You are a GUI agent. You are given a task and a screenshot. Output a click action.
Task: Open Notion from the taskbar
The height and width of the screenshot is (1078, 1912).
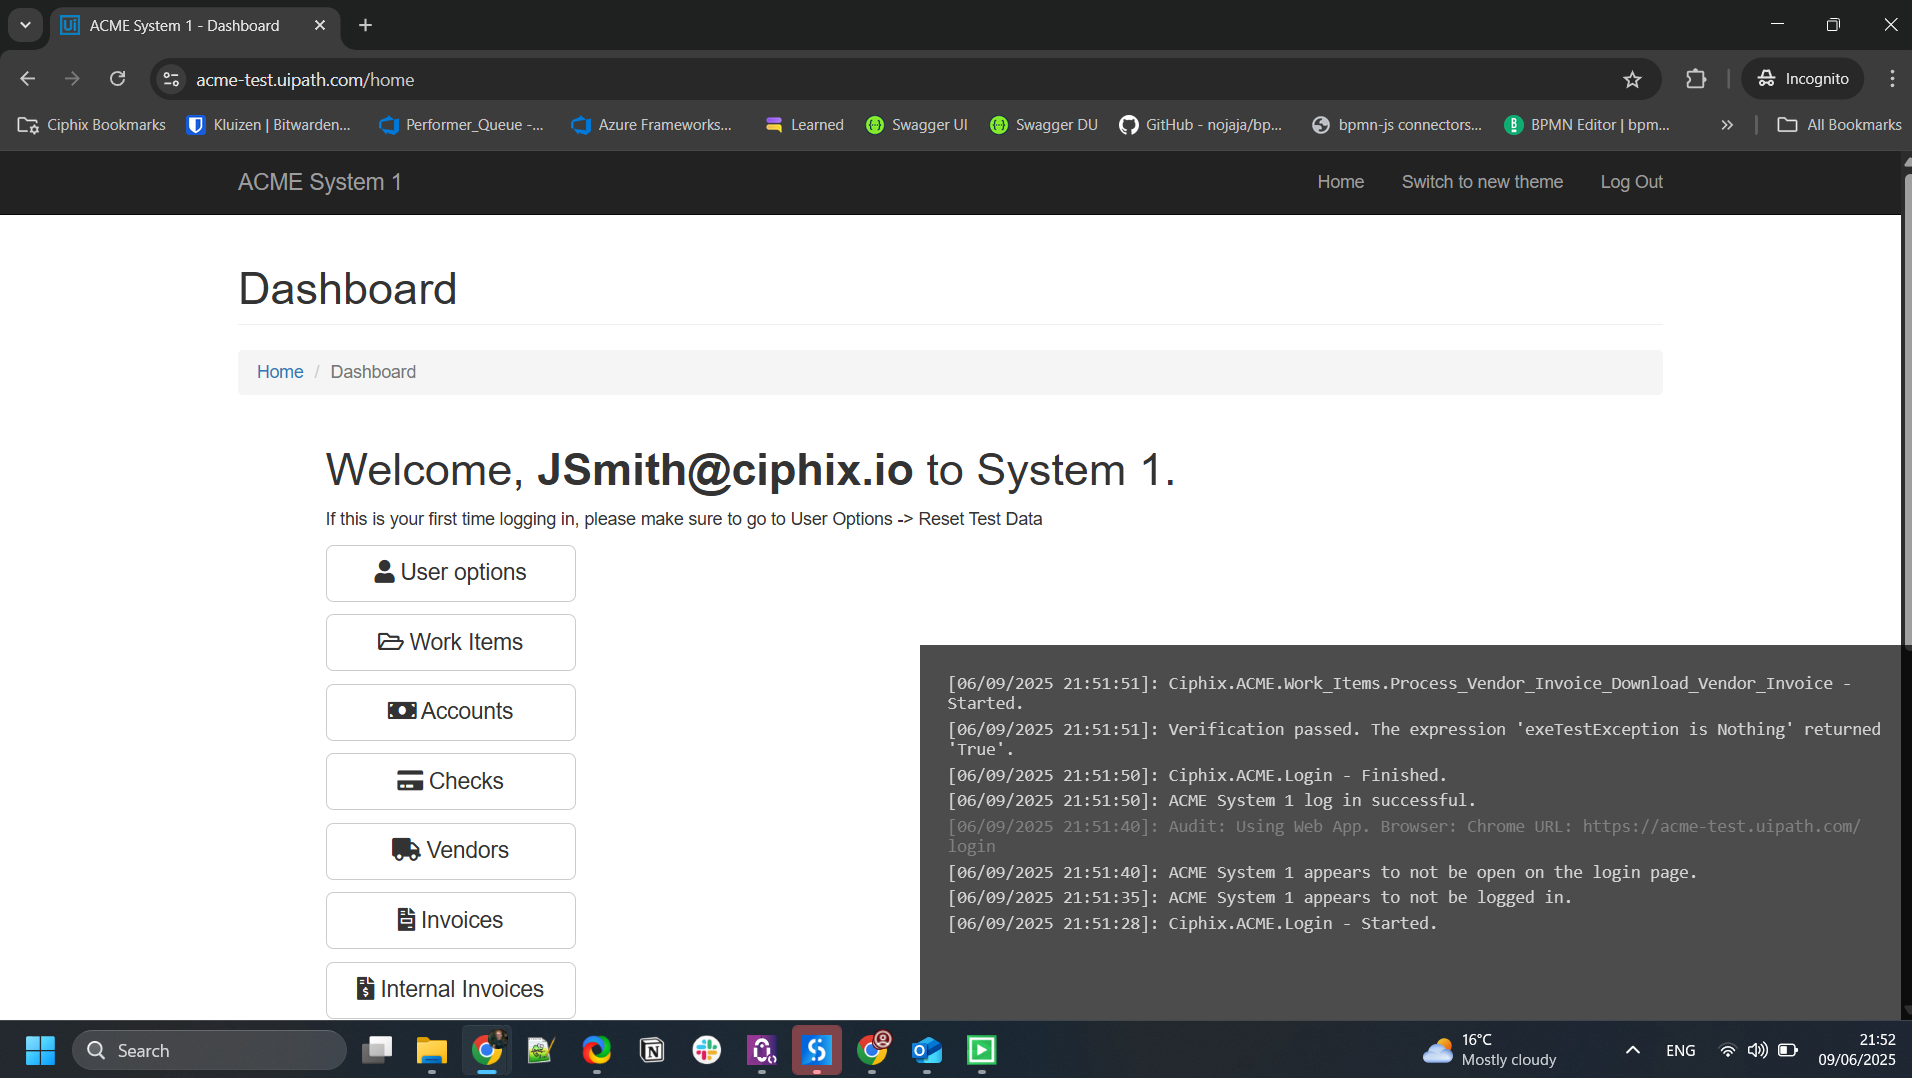coord(652,1050)
